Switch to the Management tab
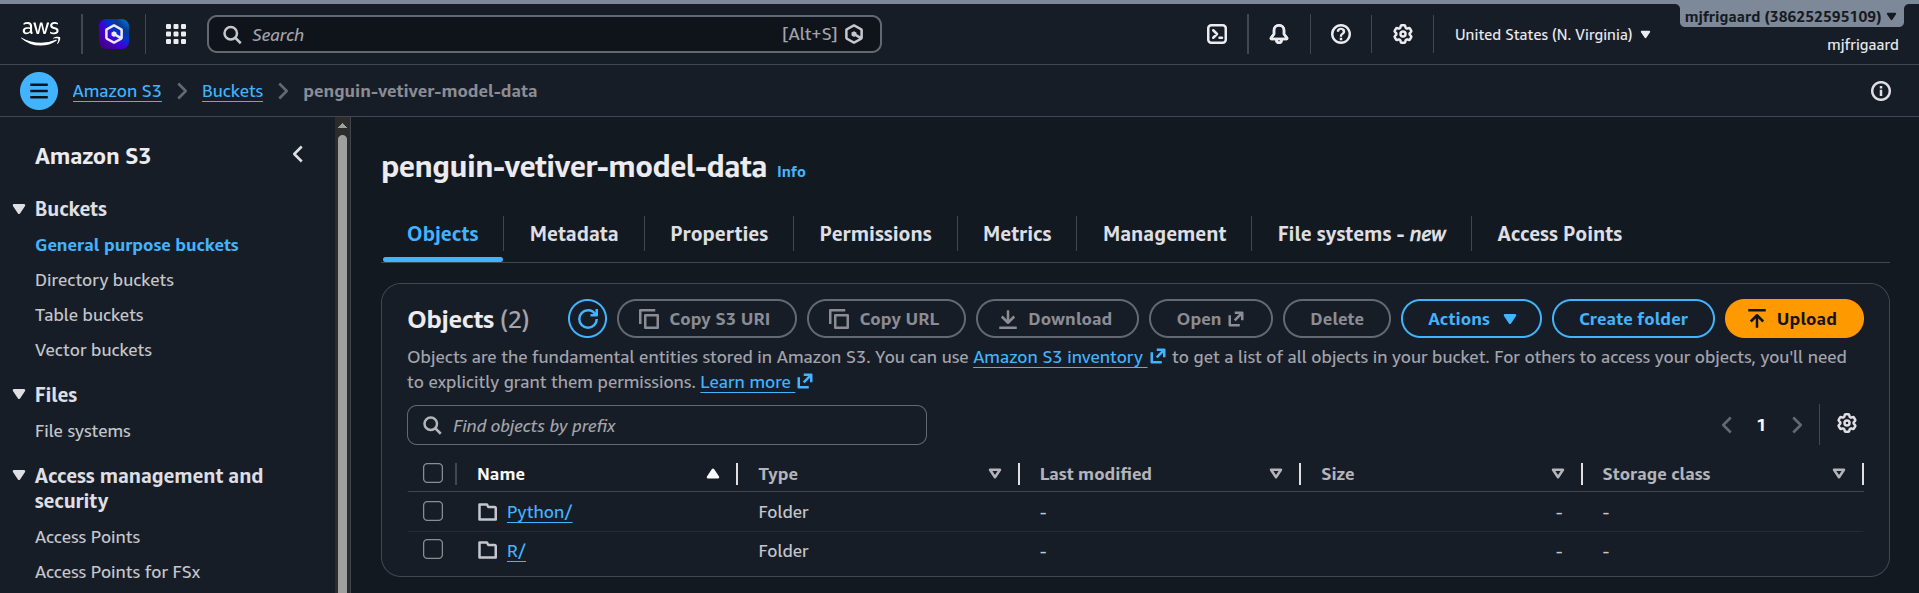The height and width of the screenshot is (593, 1919). click(x=1164, y=234)
